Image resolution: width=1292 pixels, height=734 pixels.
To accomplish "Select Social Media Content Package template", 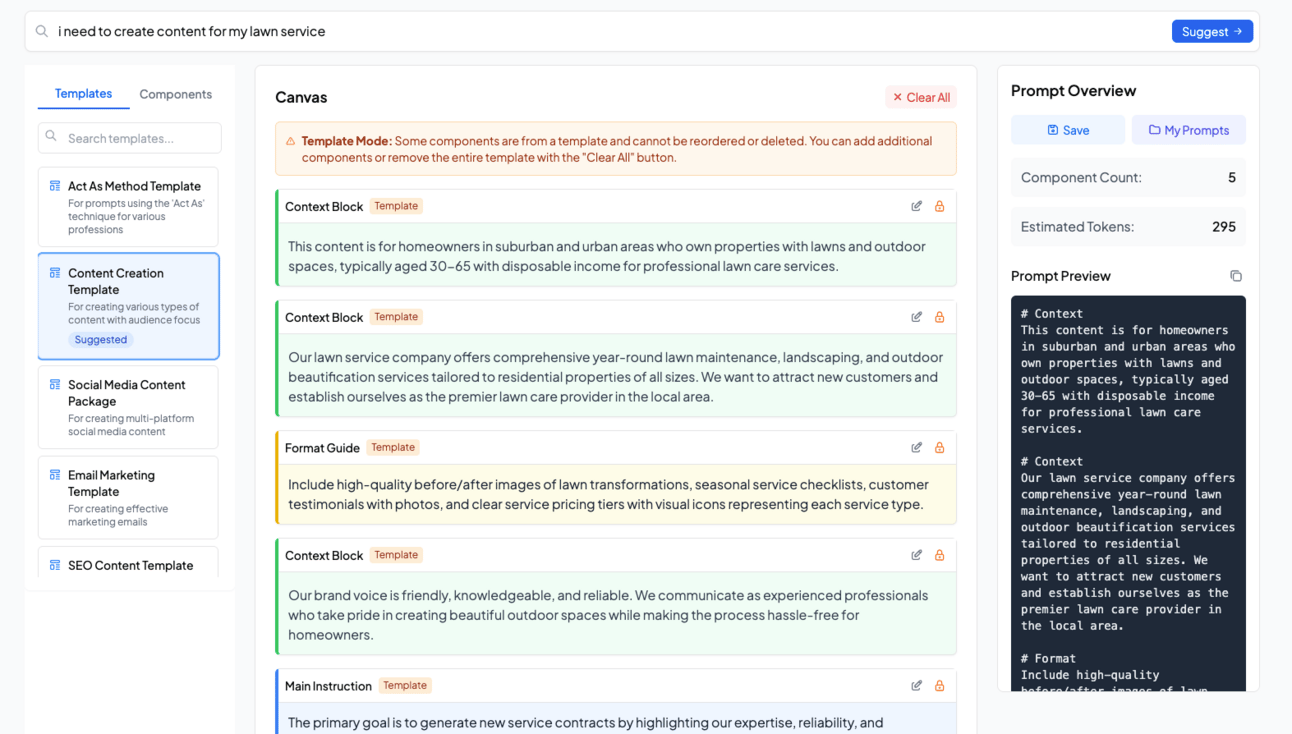I will [x=128, y=407].
